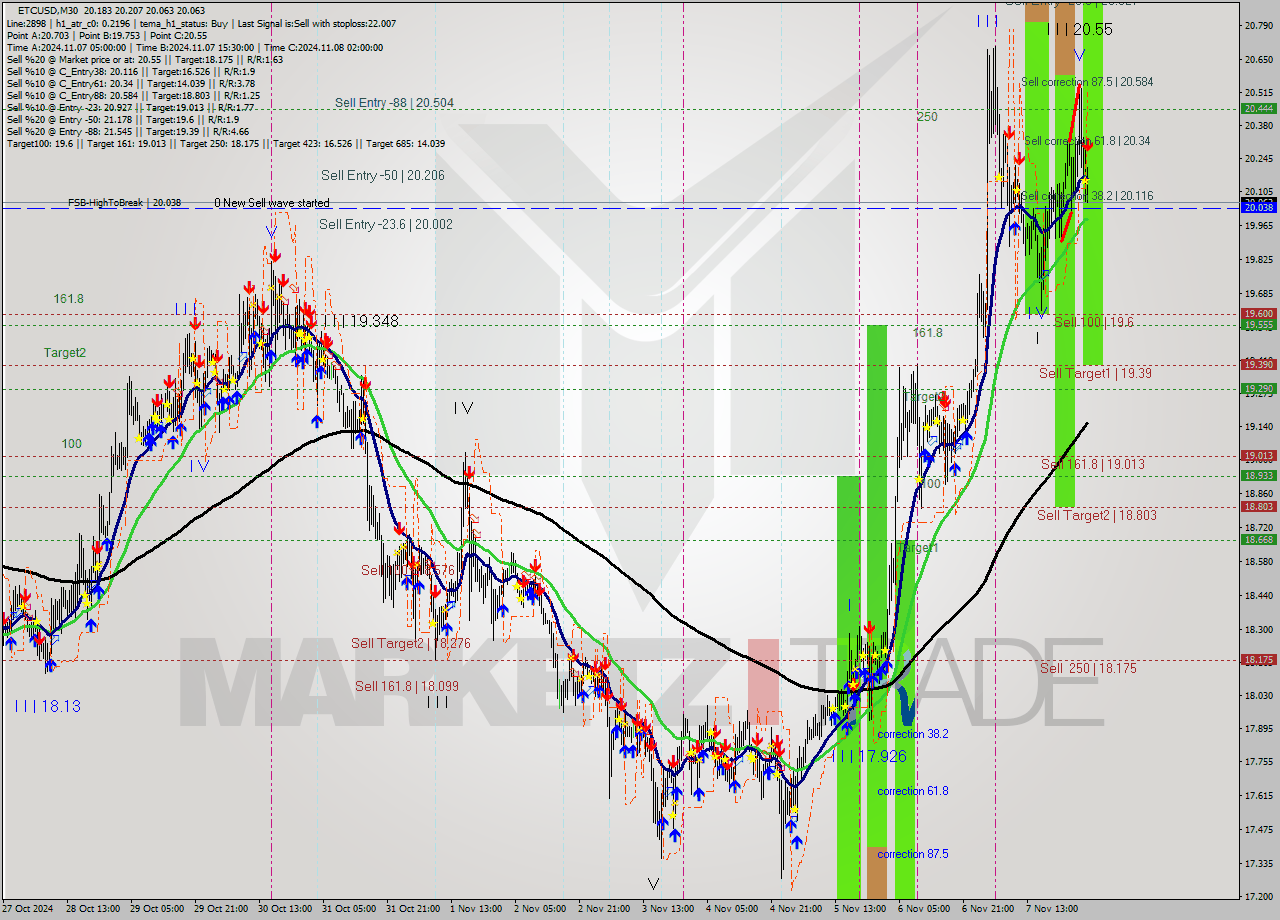
Task: Click the 'Sell Target2 | 18.276' label
Action: pyautogui.click(x=411, y=643)
